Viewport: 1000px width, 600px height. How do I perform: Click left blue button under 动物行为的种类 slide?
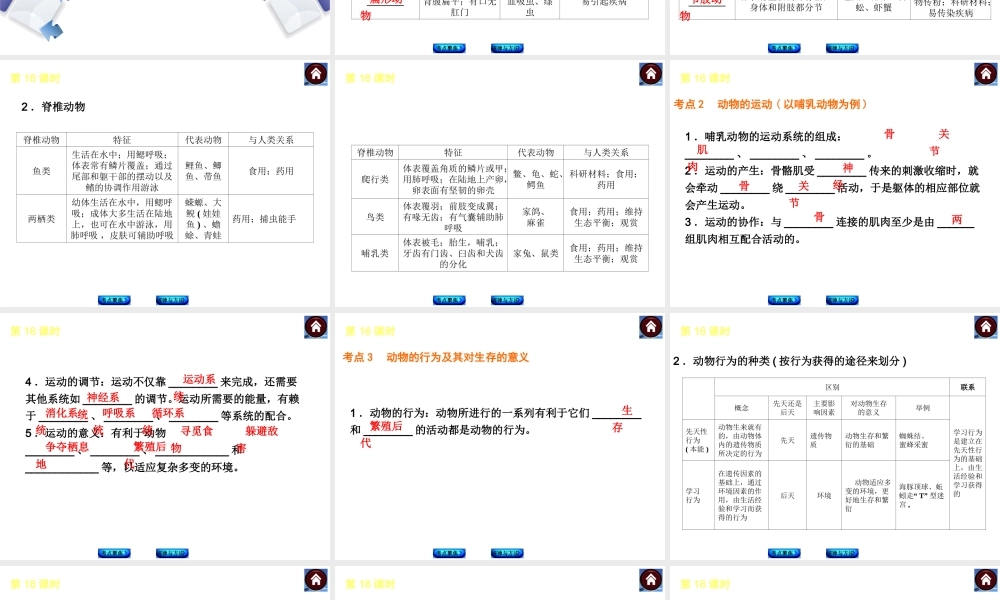[784, 553]
